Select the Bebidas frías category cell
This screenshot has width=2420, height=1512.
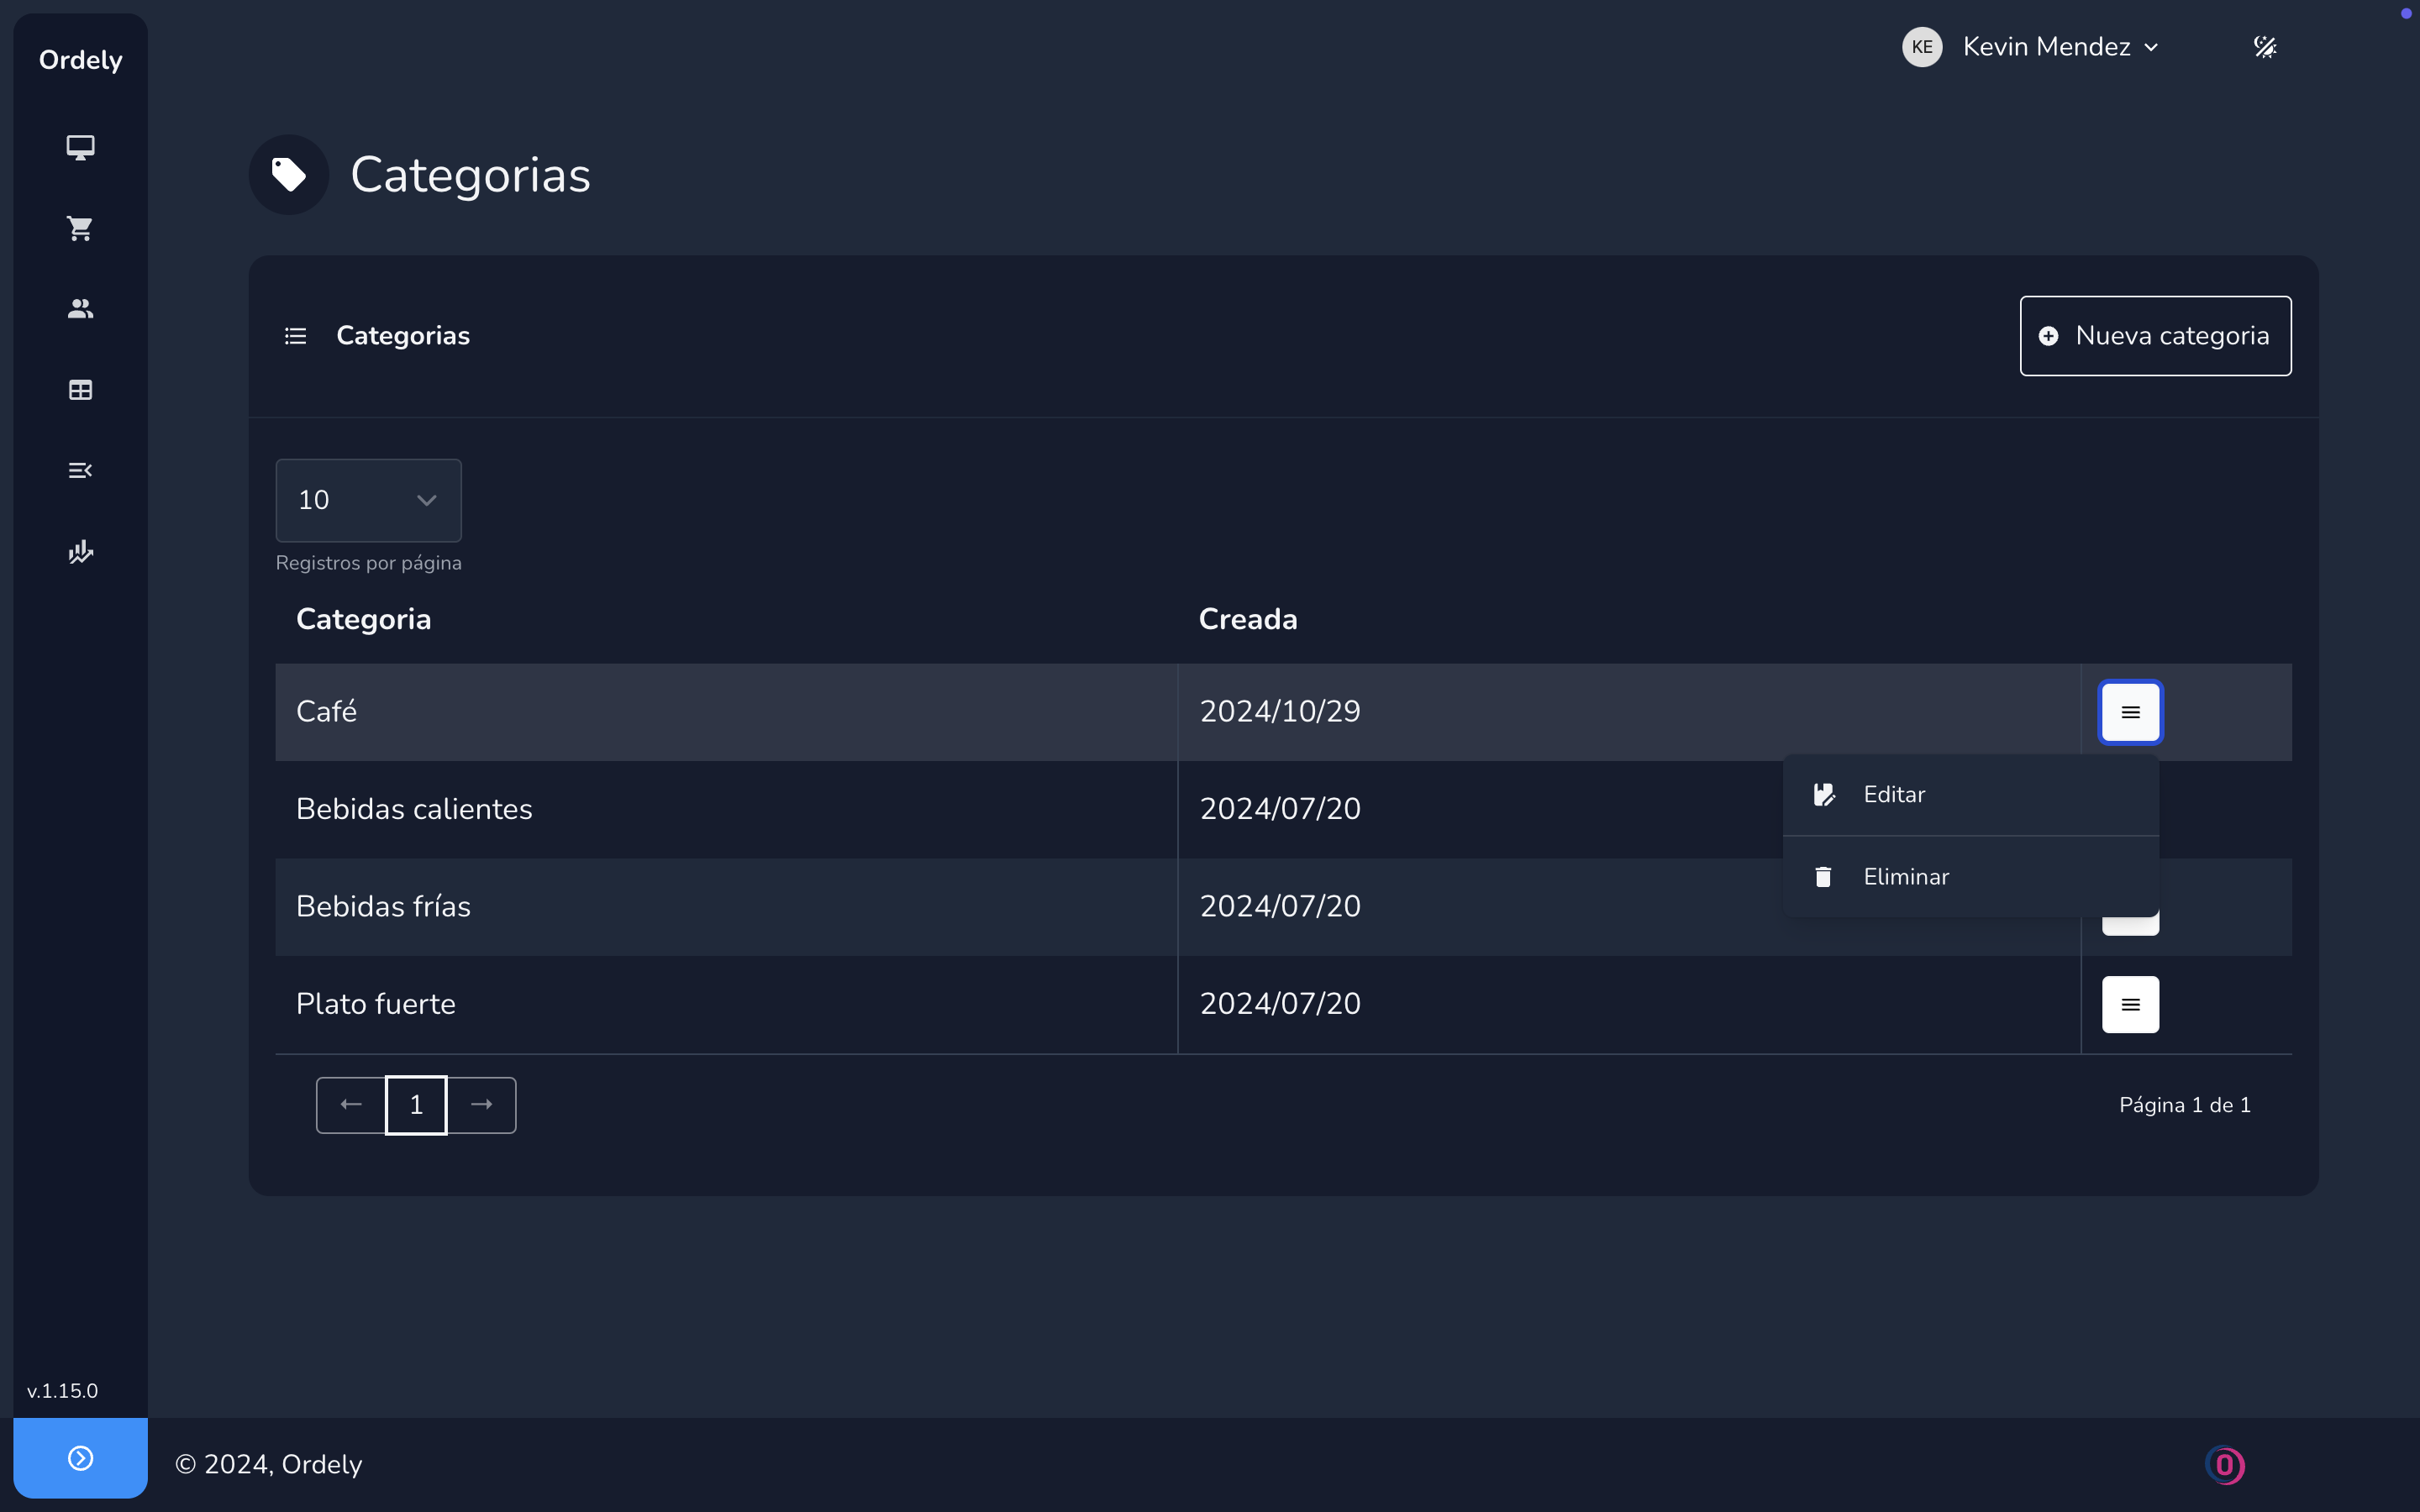(726, 907)
